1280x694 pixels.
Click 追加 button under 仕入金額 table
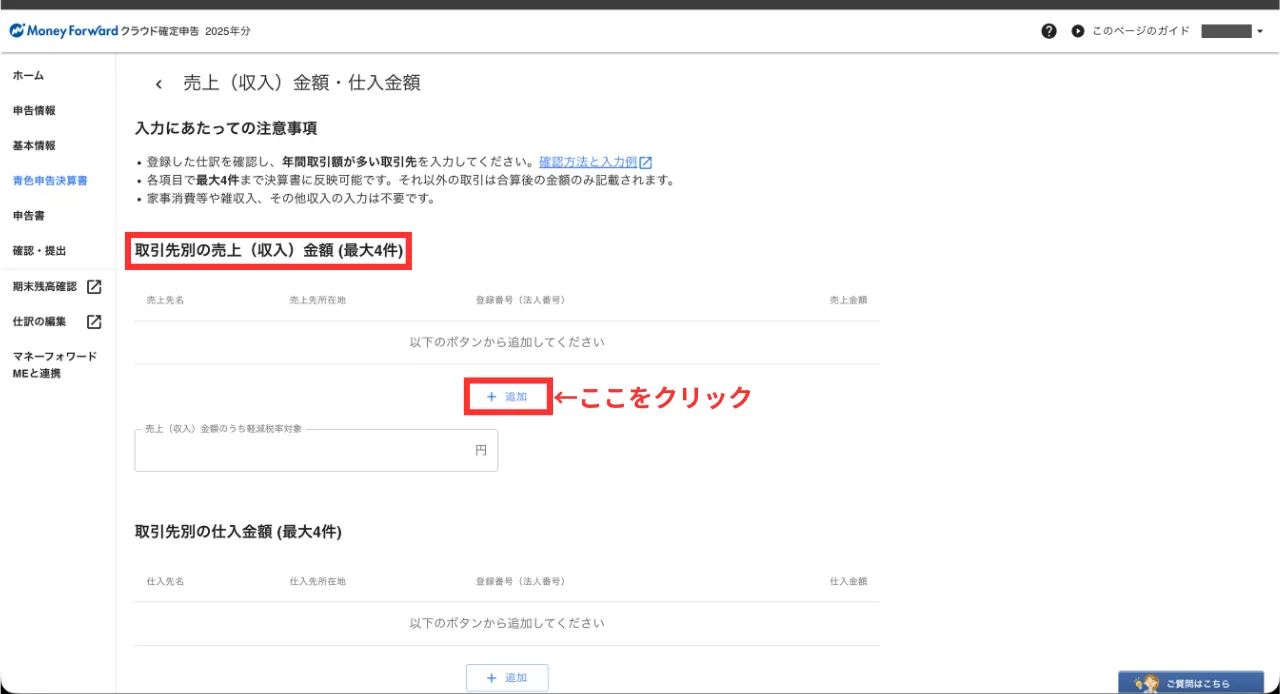click(507, 678)
